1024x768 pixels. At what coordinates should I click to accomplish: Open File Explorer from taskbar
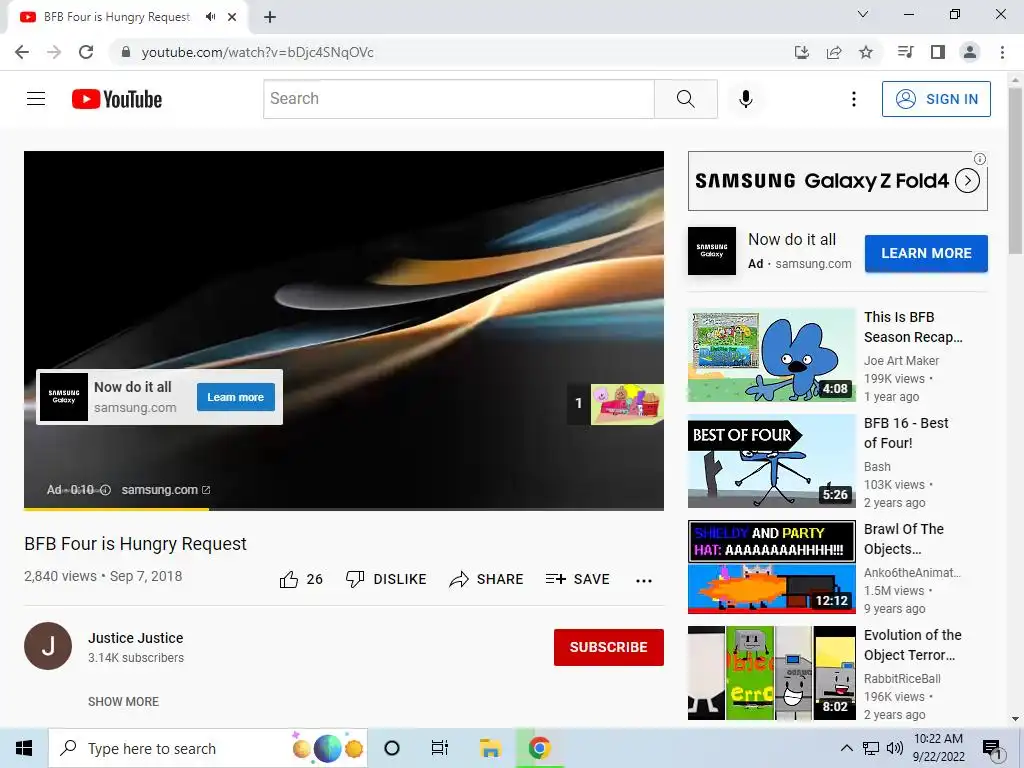(x=490, y=748)
